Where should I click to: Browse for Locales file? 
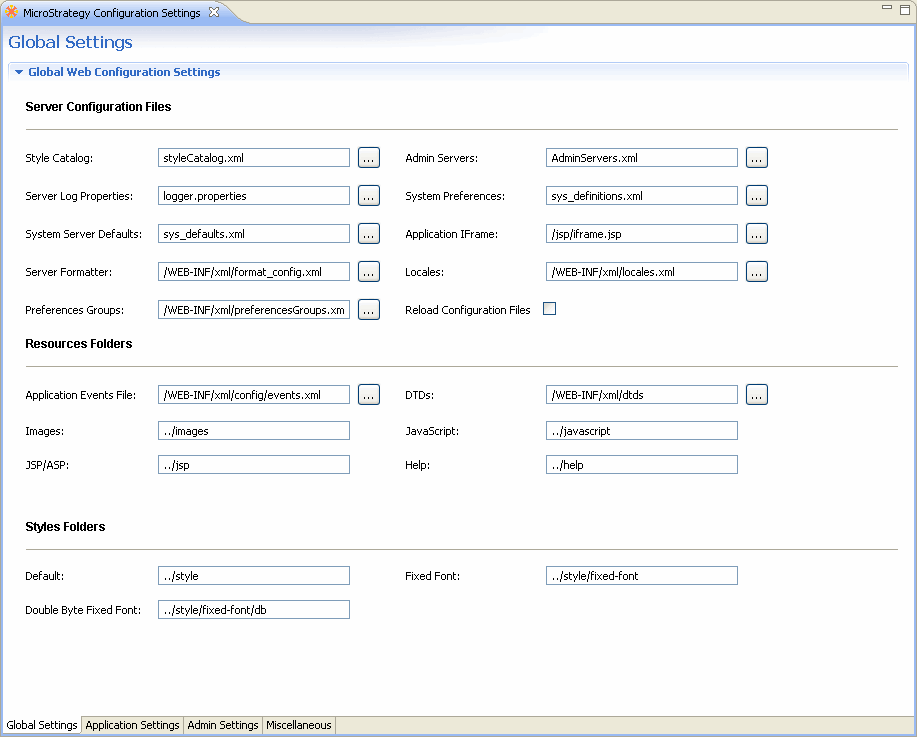pyautogui.click(x=757, y=271)
